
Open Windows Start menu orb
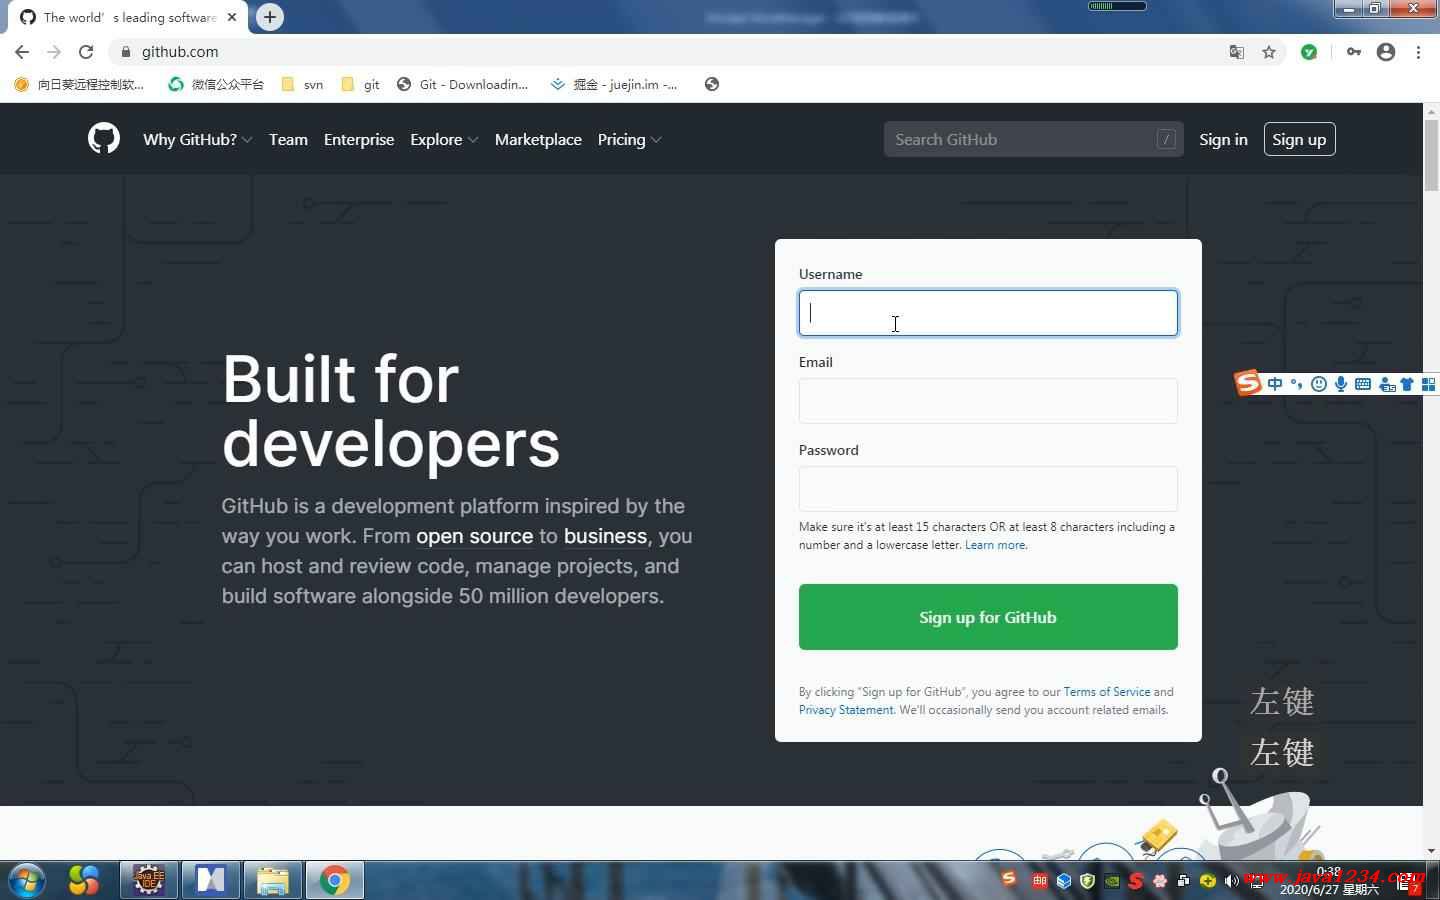(x=27, y=880)
